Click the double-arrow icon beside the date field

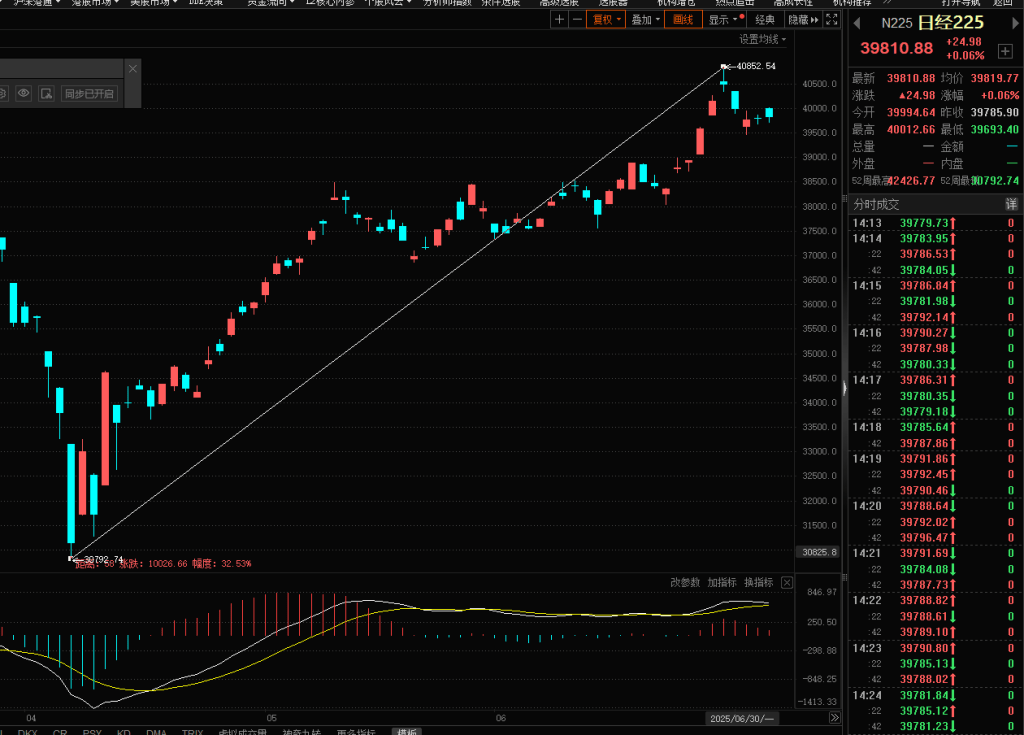click(835, 718)
